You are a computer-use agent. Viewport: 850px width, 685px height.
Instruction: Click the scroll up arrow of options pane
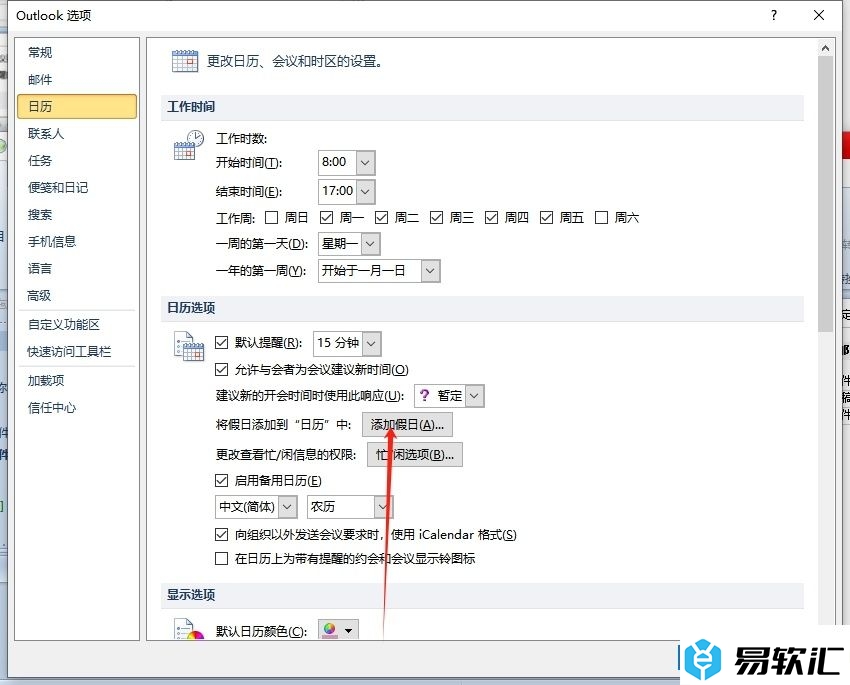tap(825, 48)
